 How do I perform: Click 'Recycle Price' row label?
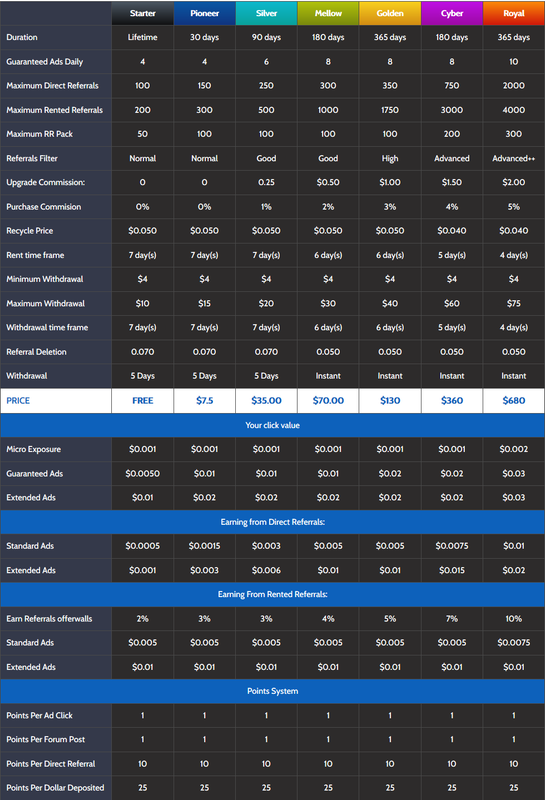tap(30, 231)
